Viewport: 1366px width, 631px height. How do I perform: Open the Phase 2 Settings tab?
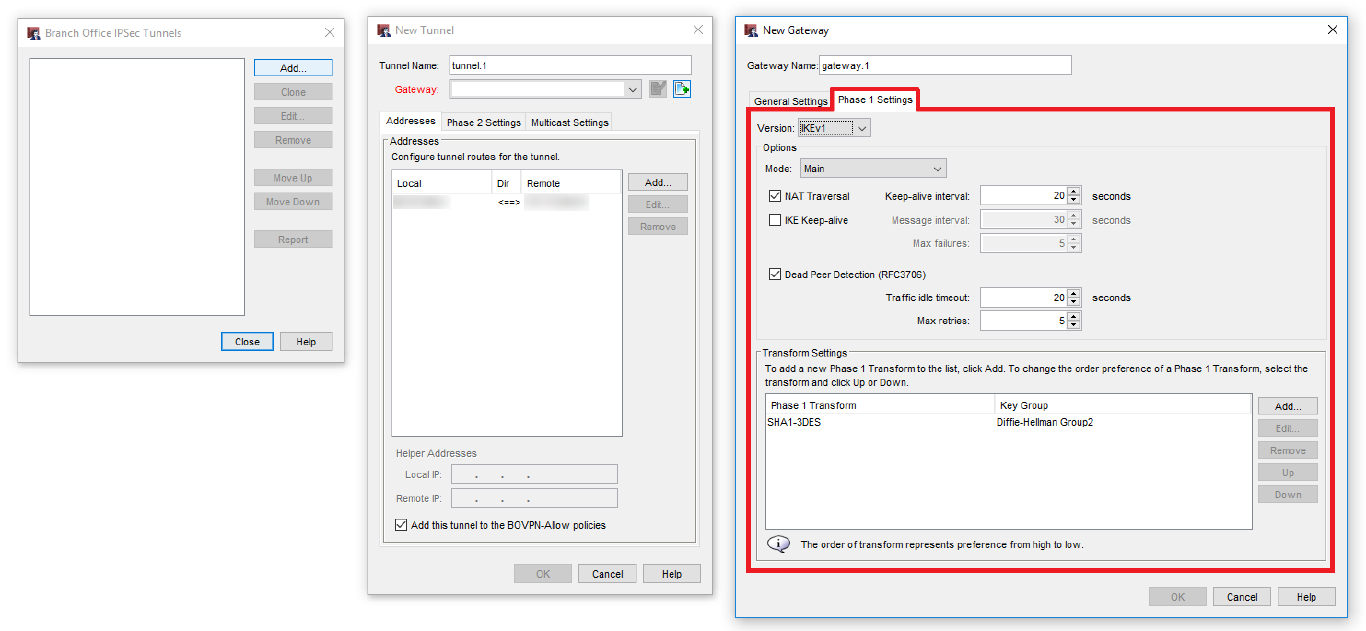tap(483, 122)
